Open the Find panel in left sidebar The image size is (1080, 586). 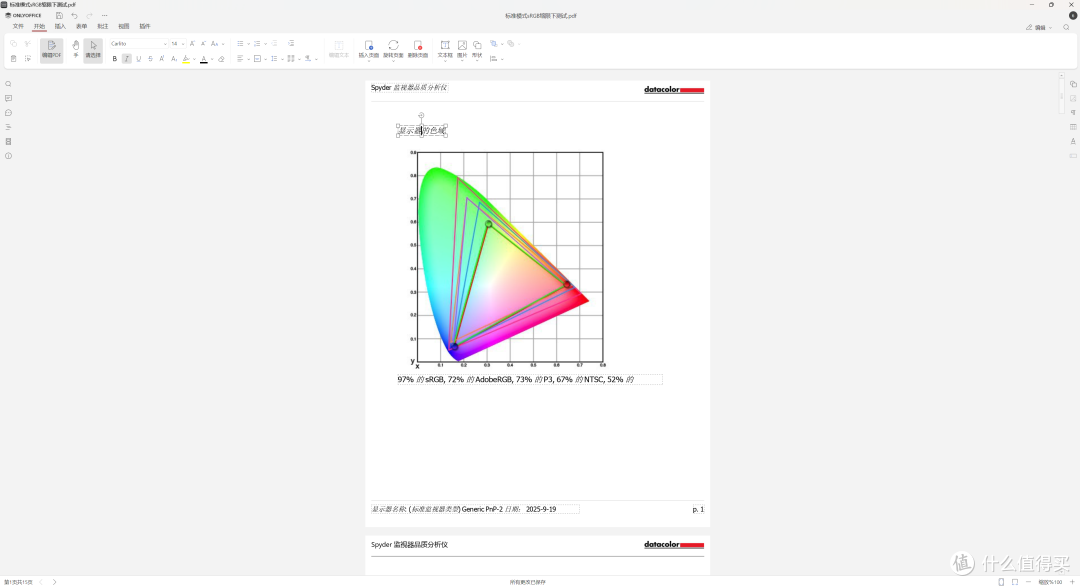coord(8,84)
